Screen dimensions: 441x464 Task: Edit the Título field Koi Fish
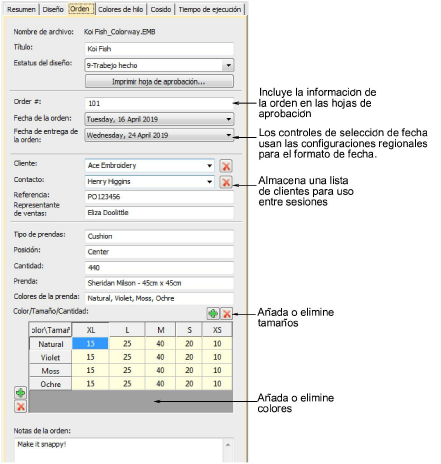point(159,49)
